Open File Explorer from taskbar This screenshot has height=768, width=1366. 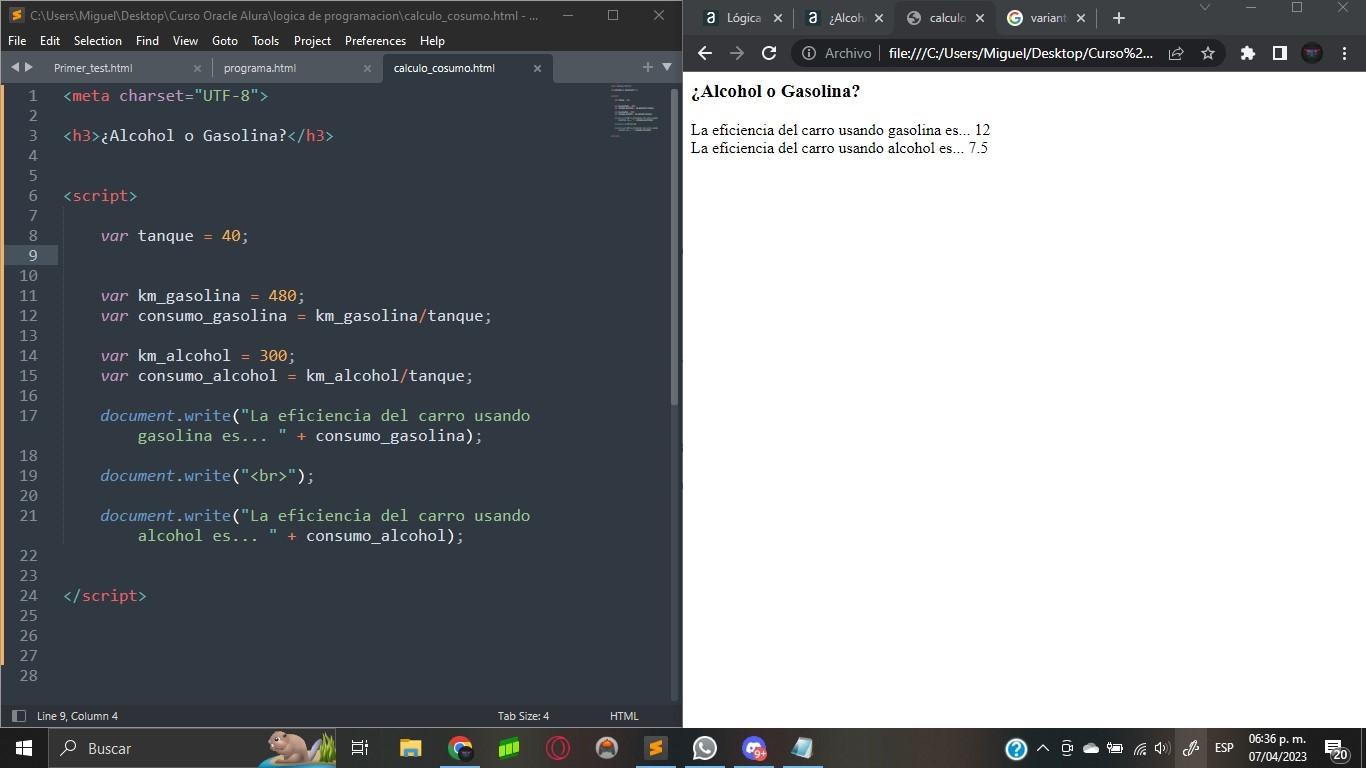[x=410, y=748]
